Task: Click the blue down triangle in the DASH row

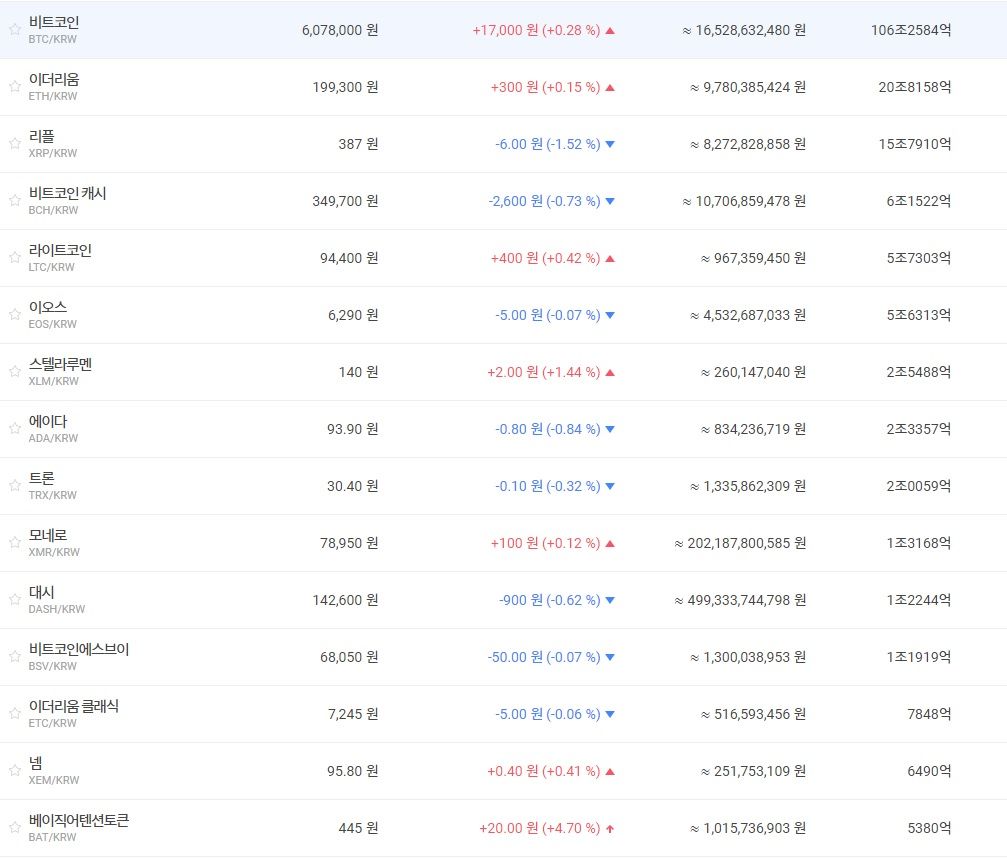Action: coord(610,600)
